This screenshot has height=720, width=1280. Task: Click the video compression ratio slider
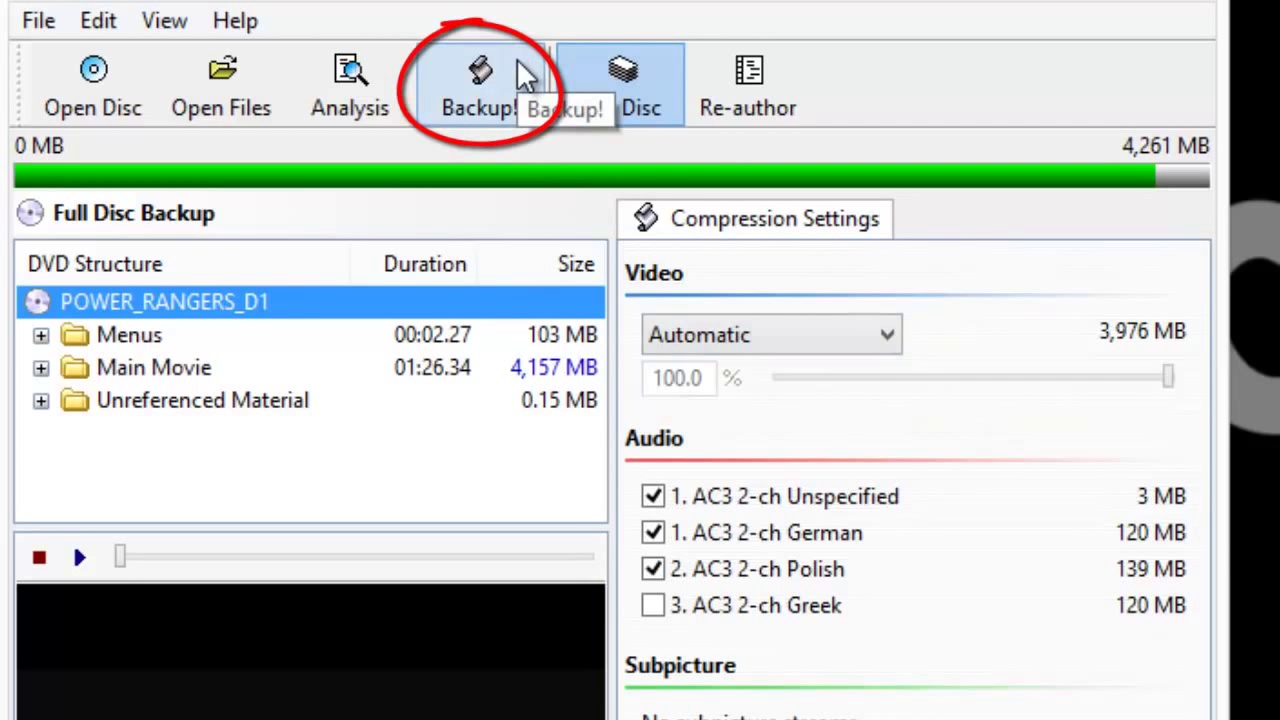click(x=970, y=377)
